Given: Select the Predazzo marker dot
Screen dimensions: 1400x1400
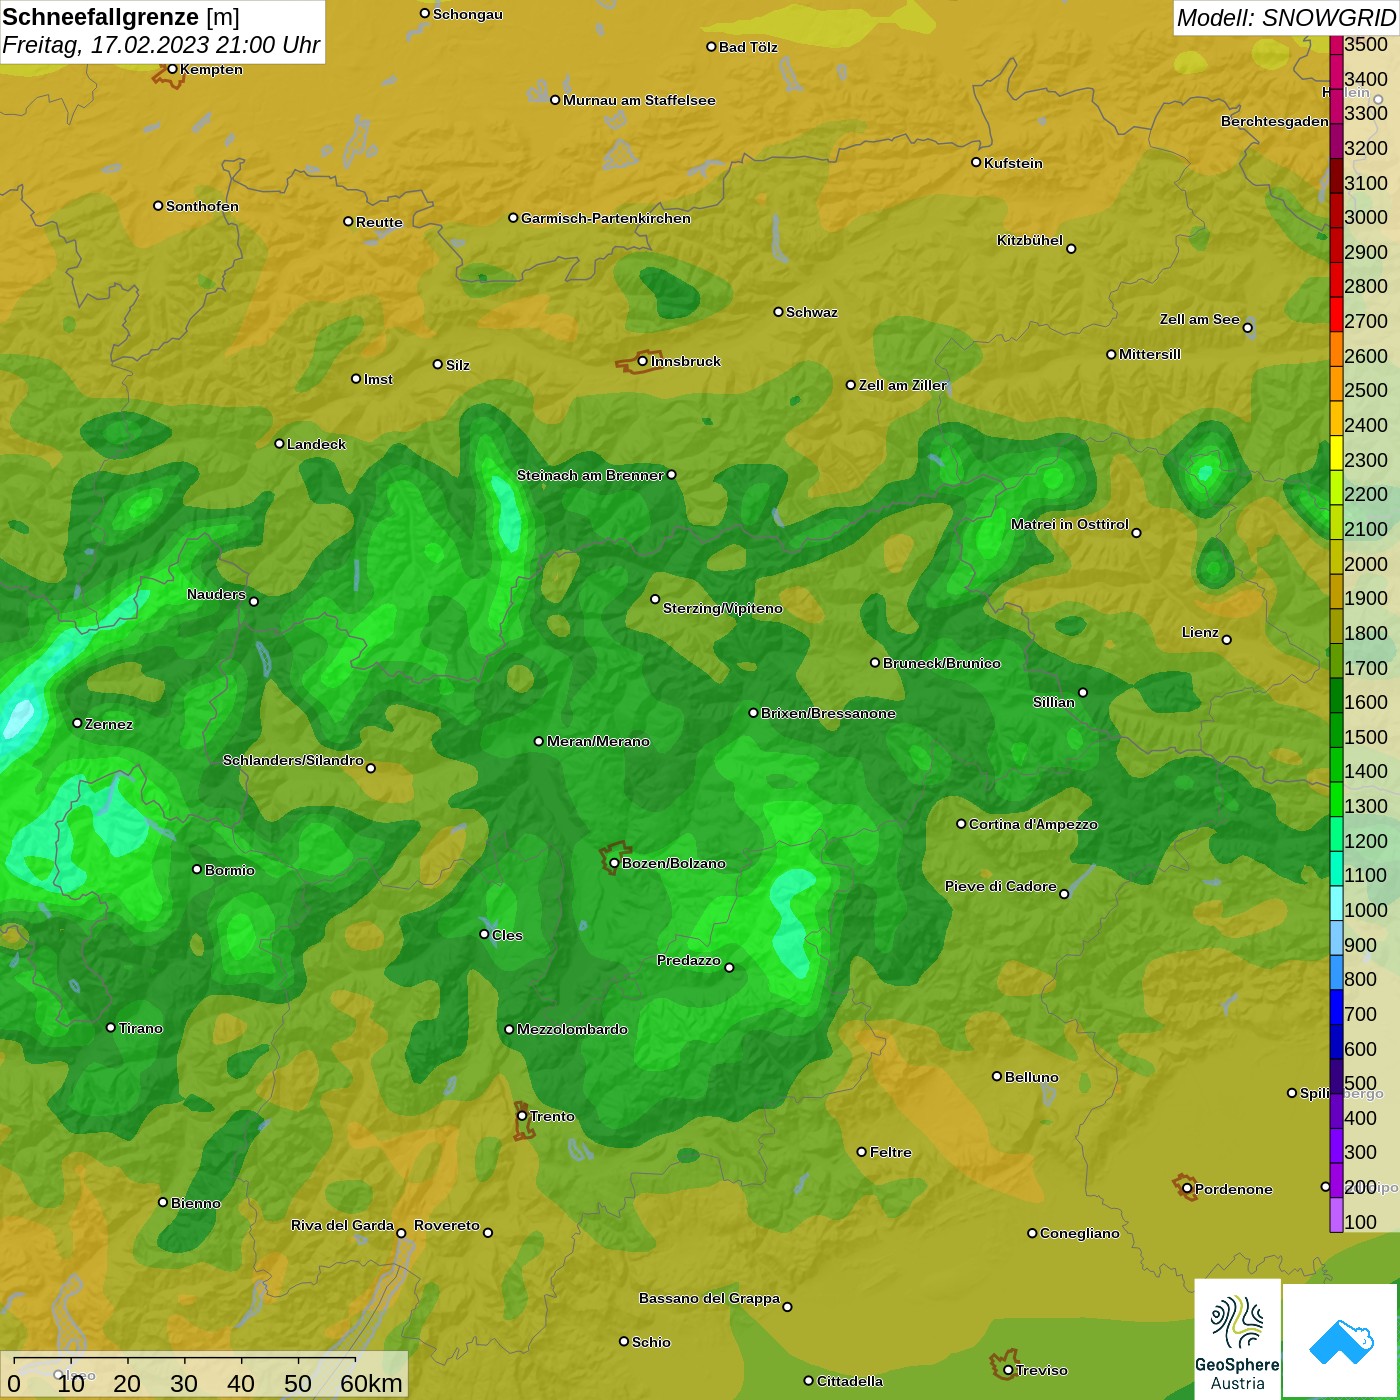Looking at the screenshot, I should [x=729, y=967].
